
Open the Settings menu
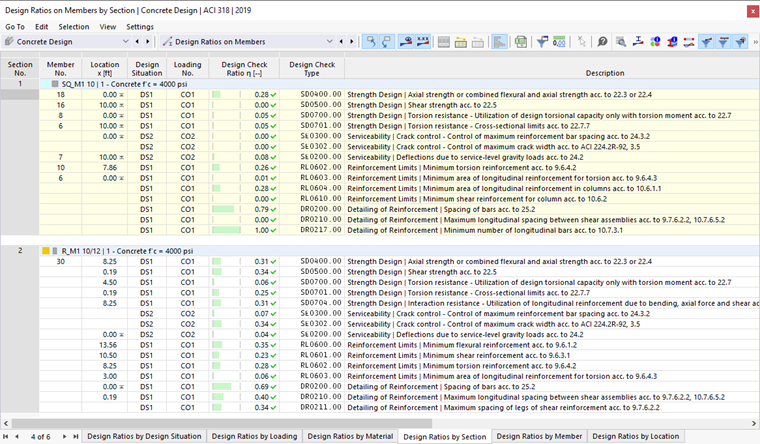click(140, 27)
